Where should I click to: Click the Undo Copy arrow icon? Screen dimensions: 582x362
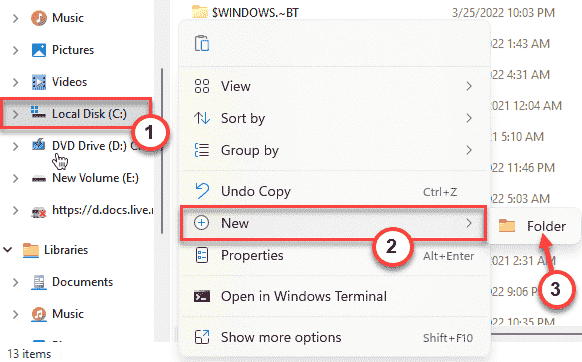click(x=202, y=191)
